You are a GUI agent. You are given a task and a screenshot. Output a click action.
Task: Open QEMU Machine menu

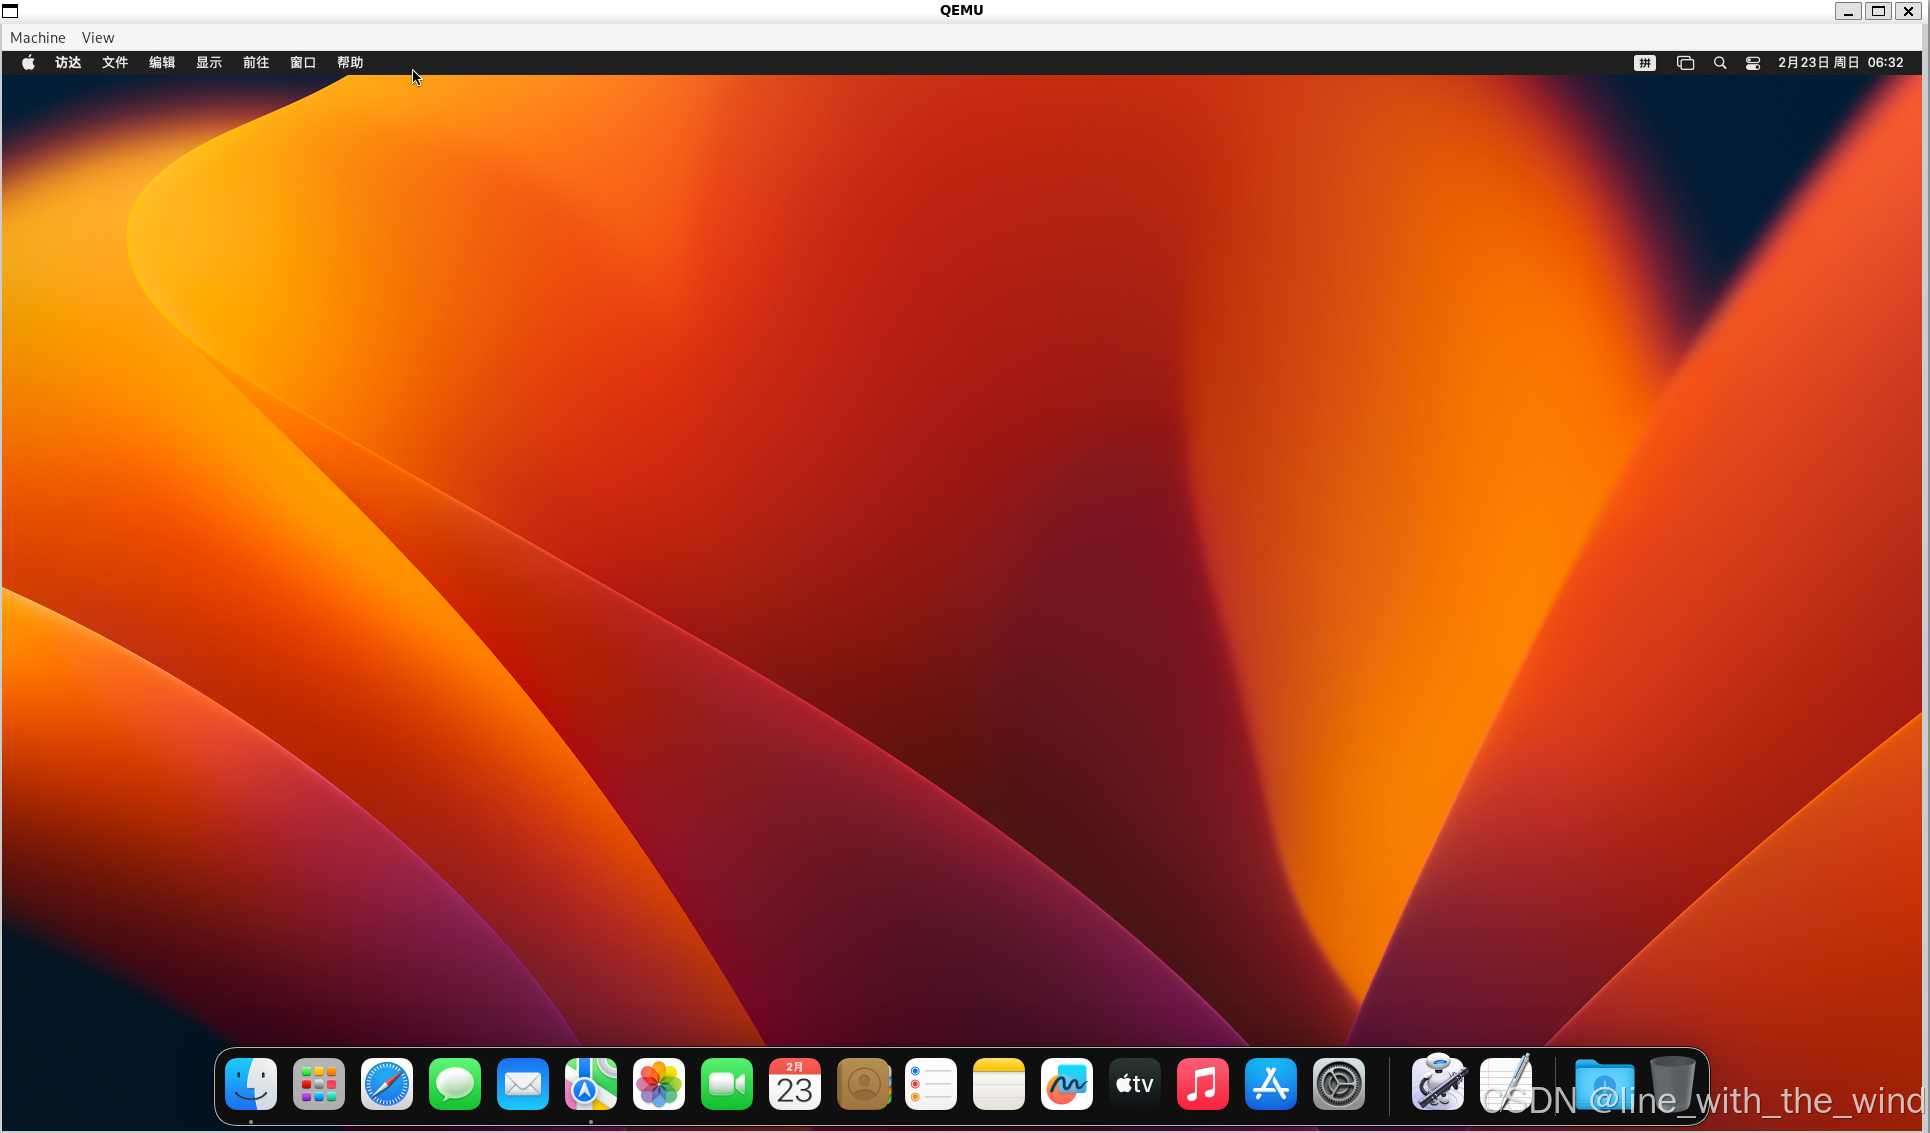(x=38, y=37)
